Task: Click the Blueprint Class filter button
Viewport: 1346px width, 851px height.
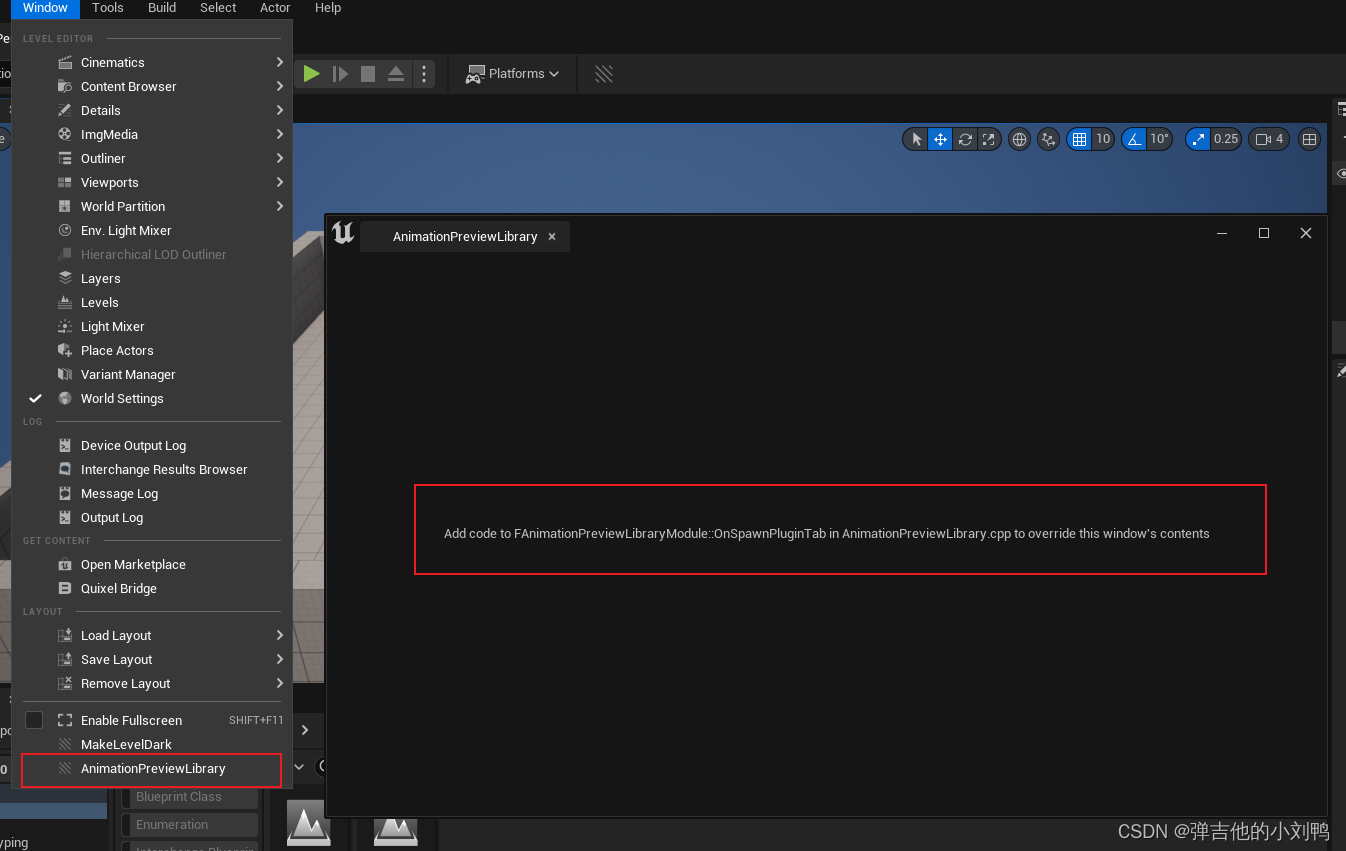Action: tap(190, 797)
